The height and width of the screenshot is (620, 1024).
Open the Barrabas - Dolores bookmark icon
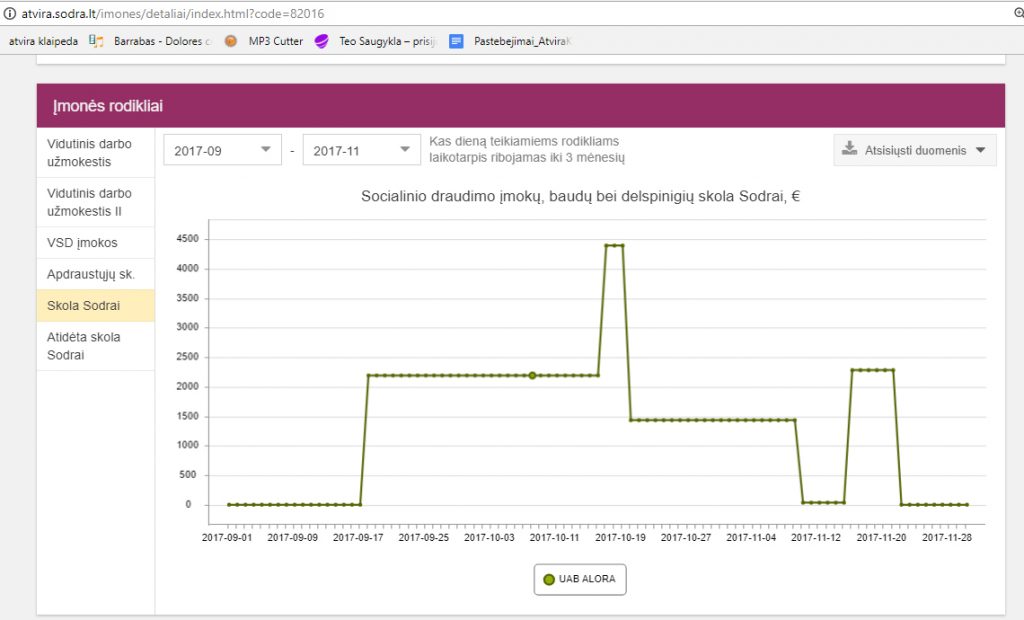point(97,41)
